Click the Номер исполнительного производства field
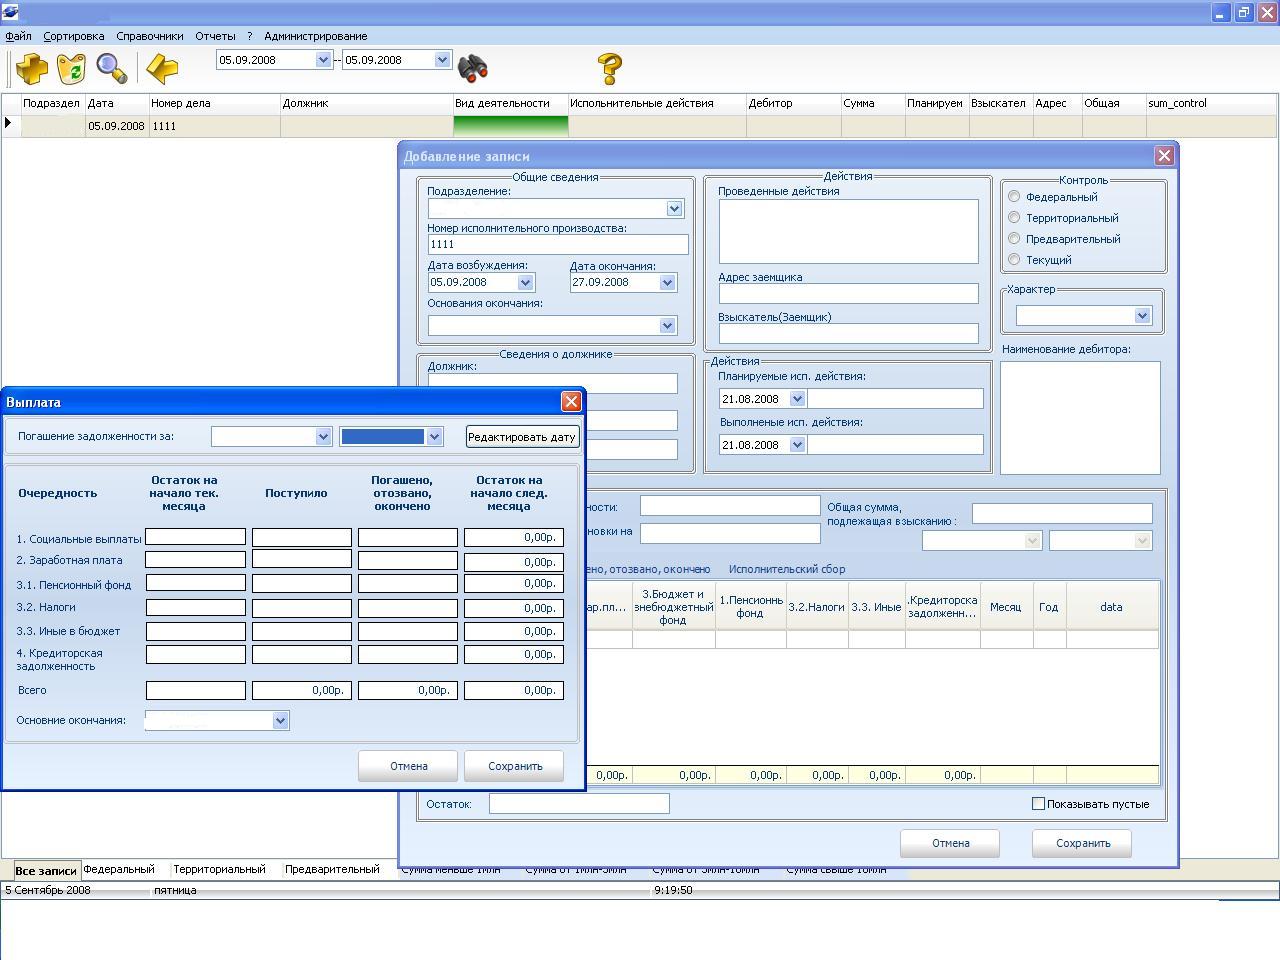Screen dimensions: 1280x960 click(557, 245)
